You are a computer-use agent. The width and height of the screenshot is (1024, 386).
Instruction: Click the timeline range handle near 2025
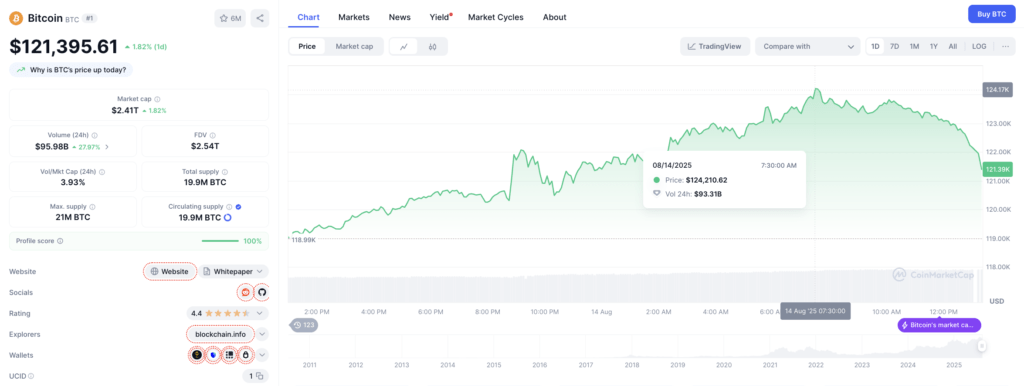pos(981,345)
